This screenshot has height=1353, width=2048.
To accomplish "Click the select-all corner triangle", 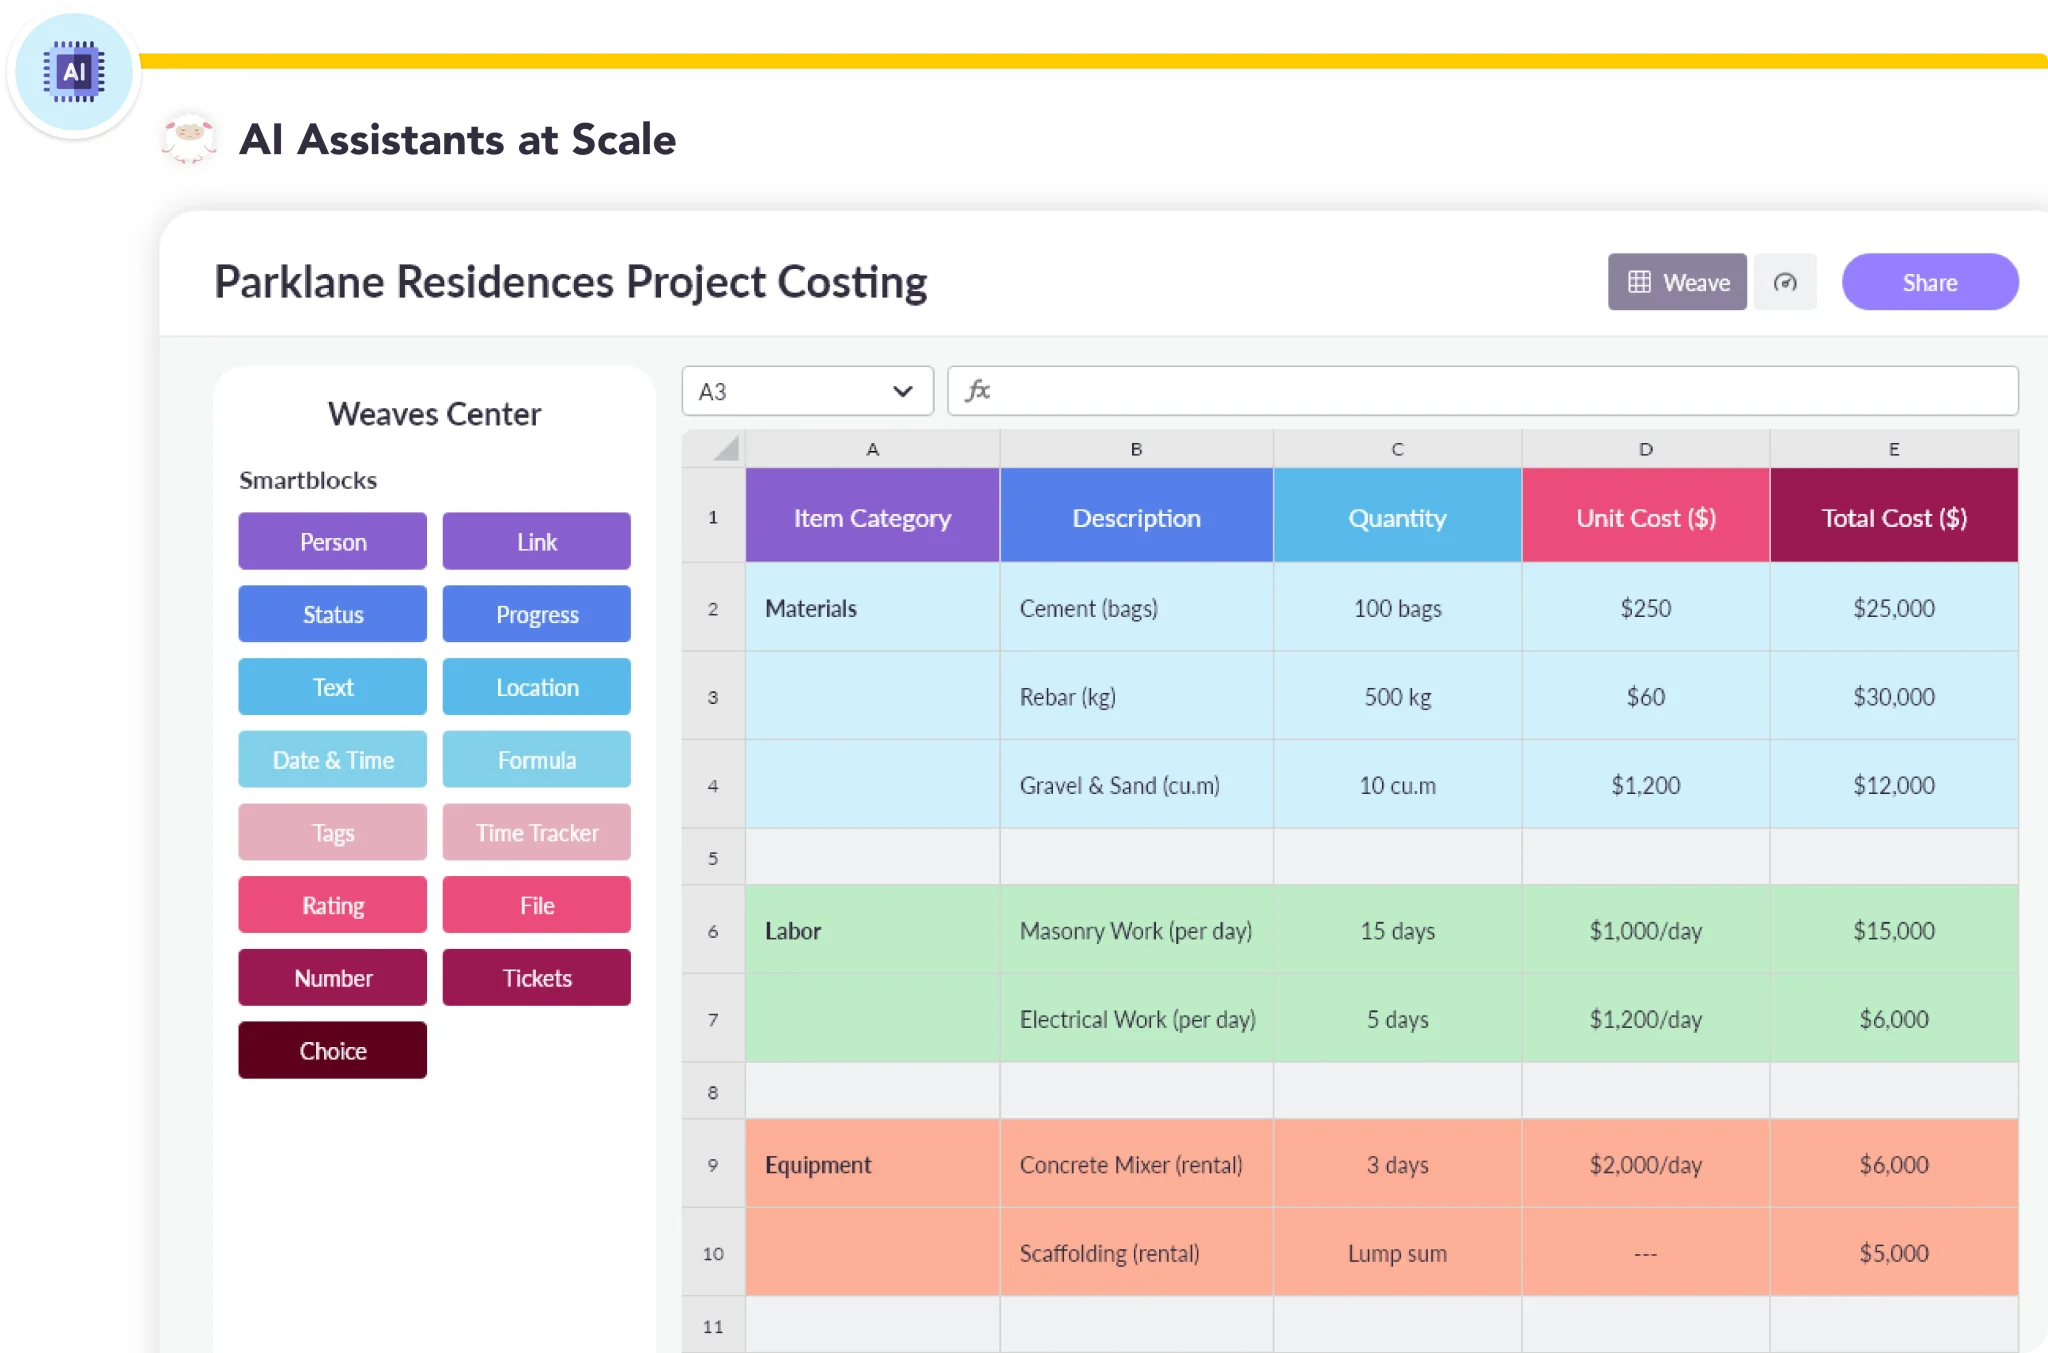I will point(726,449).
